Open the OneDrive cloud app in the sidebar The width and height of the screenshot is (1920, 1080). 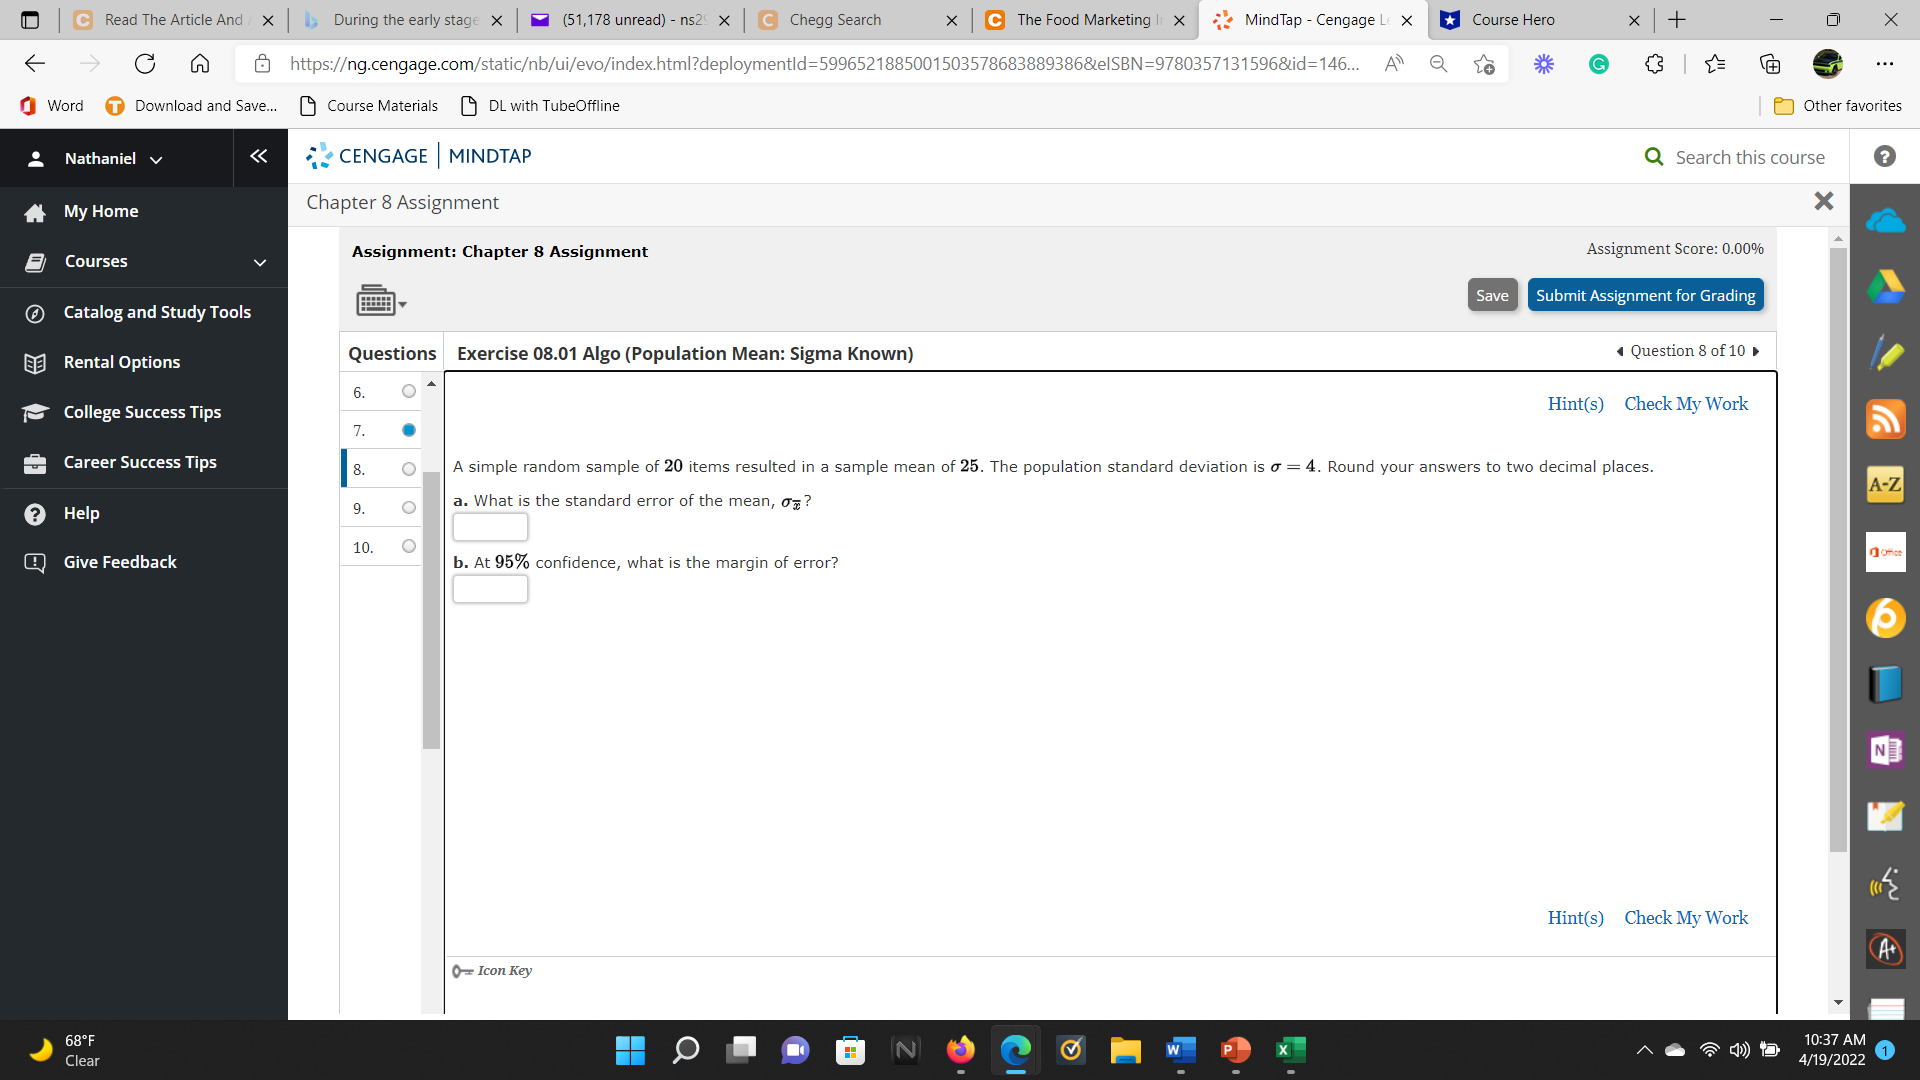point(1886,219)
